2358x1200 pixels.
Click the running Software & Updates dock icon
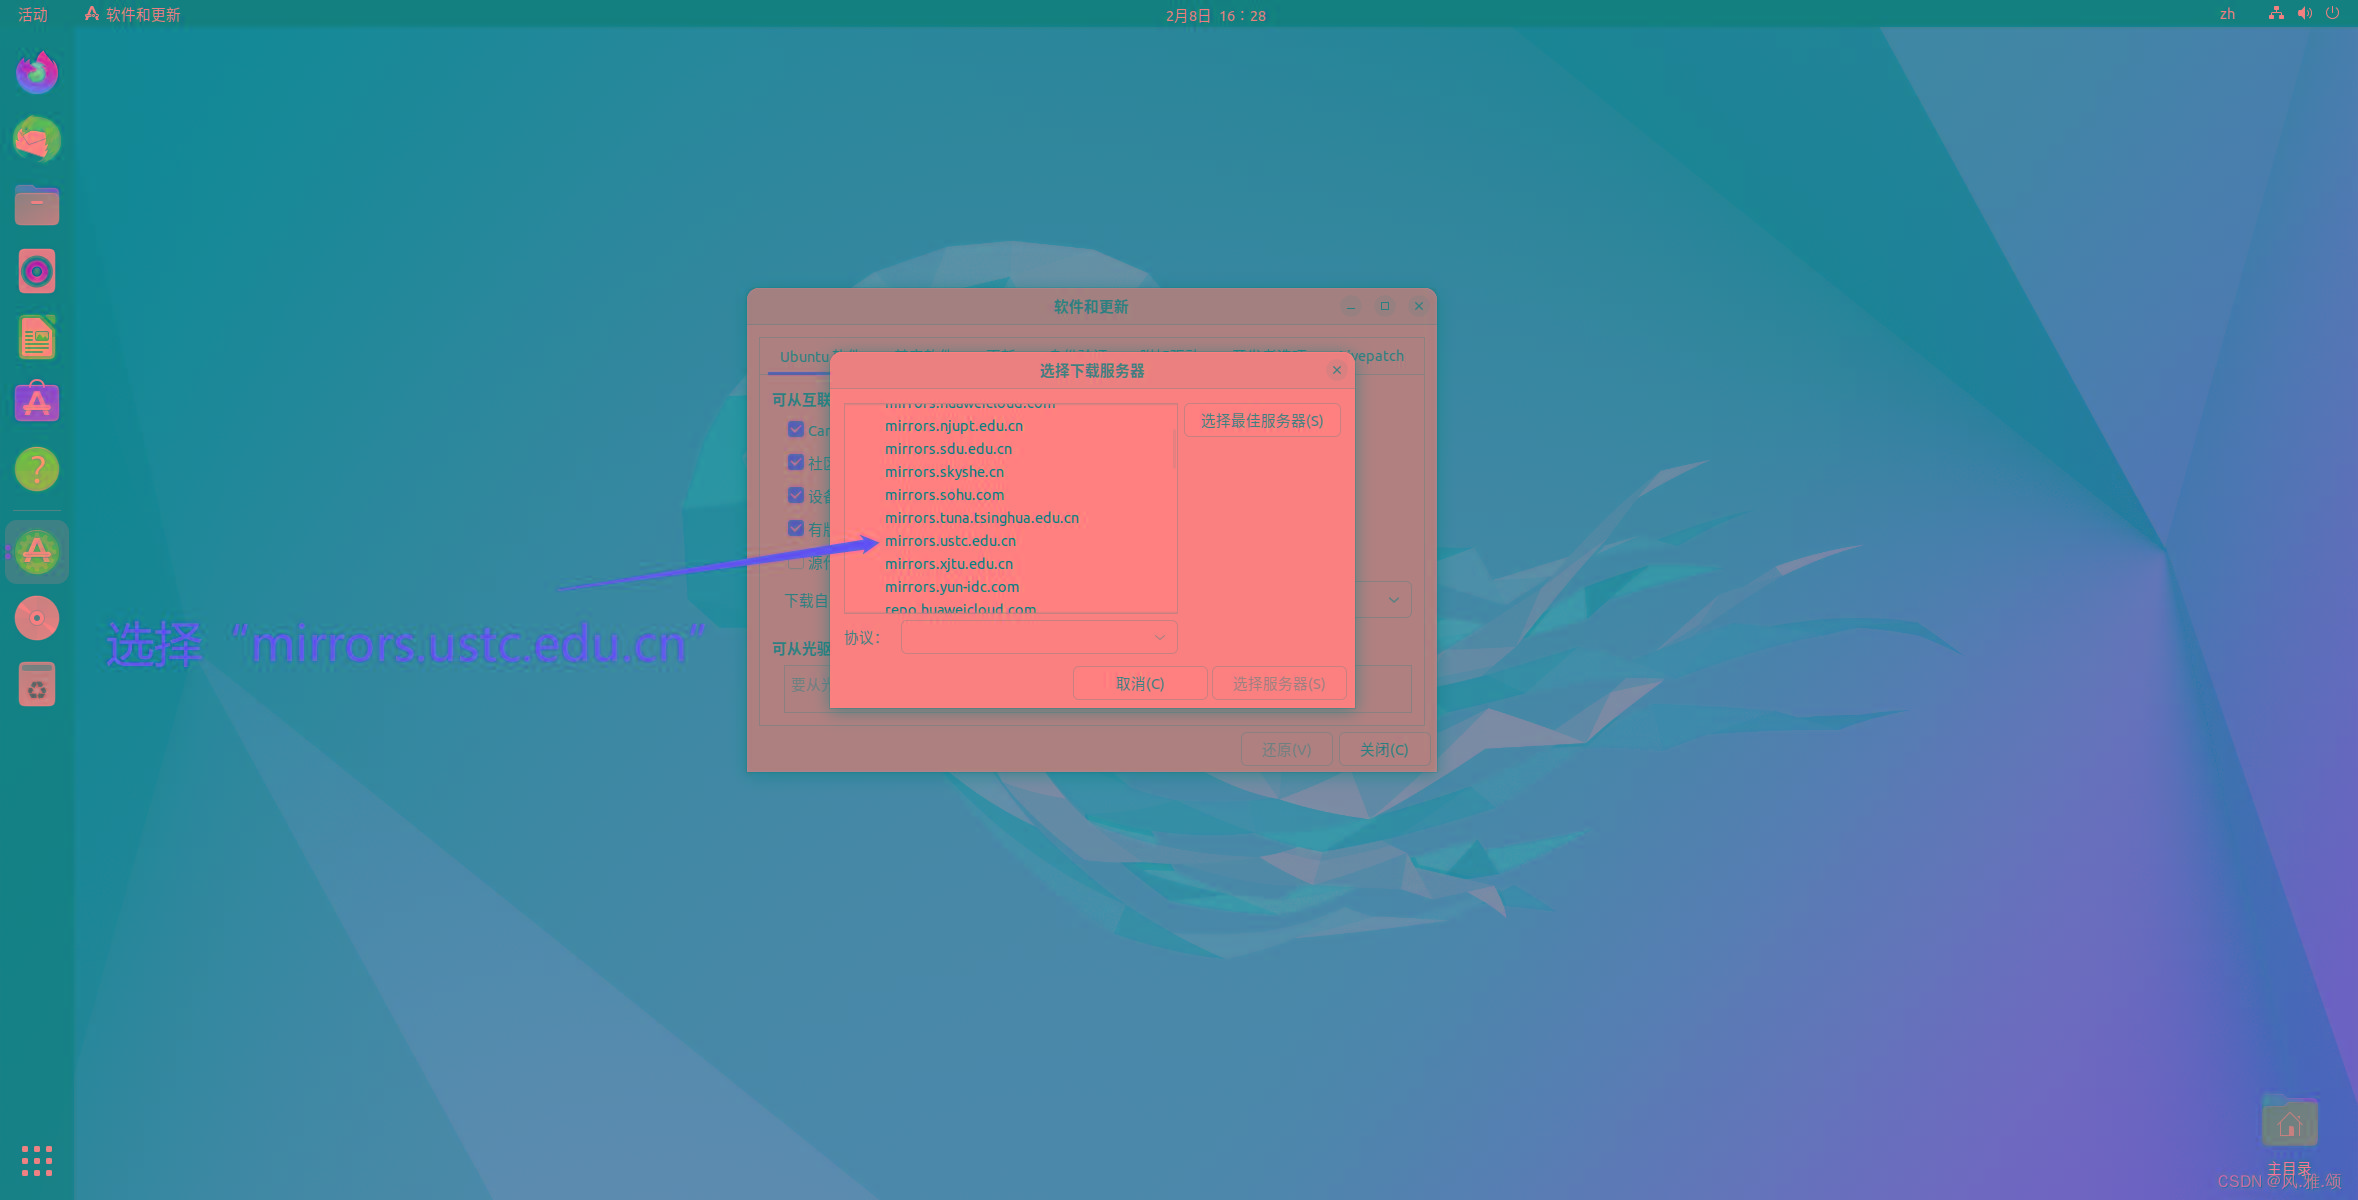[37, 552]
